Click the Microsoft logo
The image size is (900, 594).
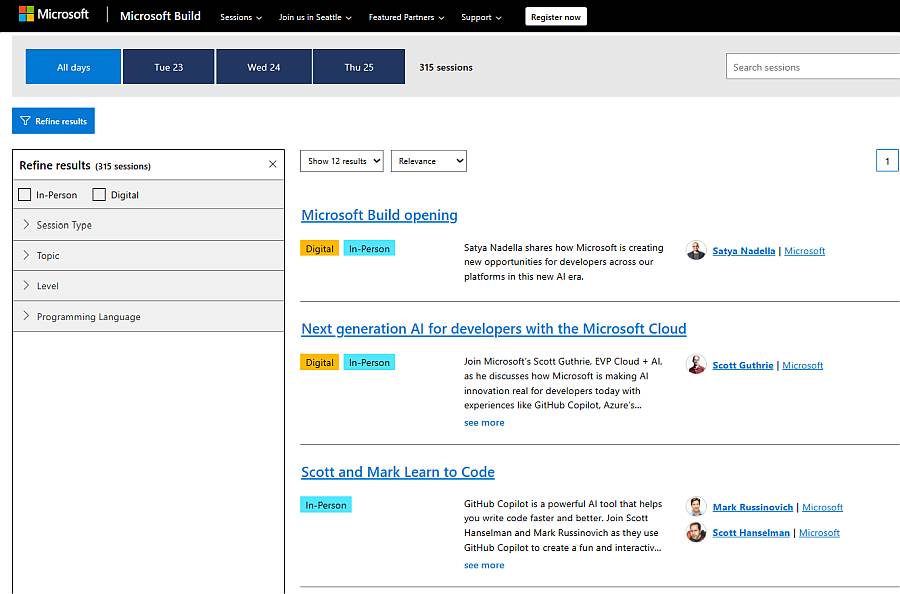(x=54, y=14)
